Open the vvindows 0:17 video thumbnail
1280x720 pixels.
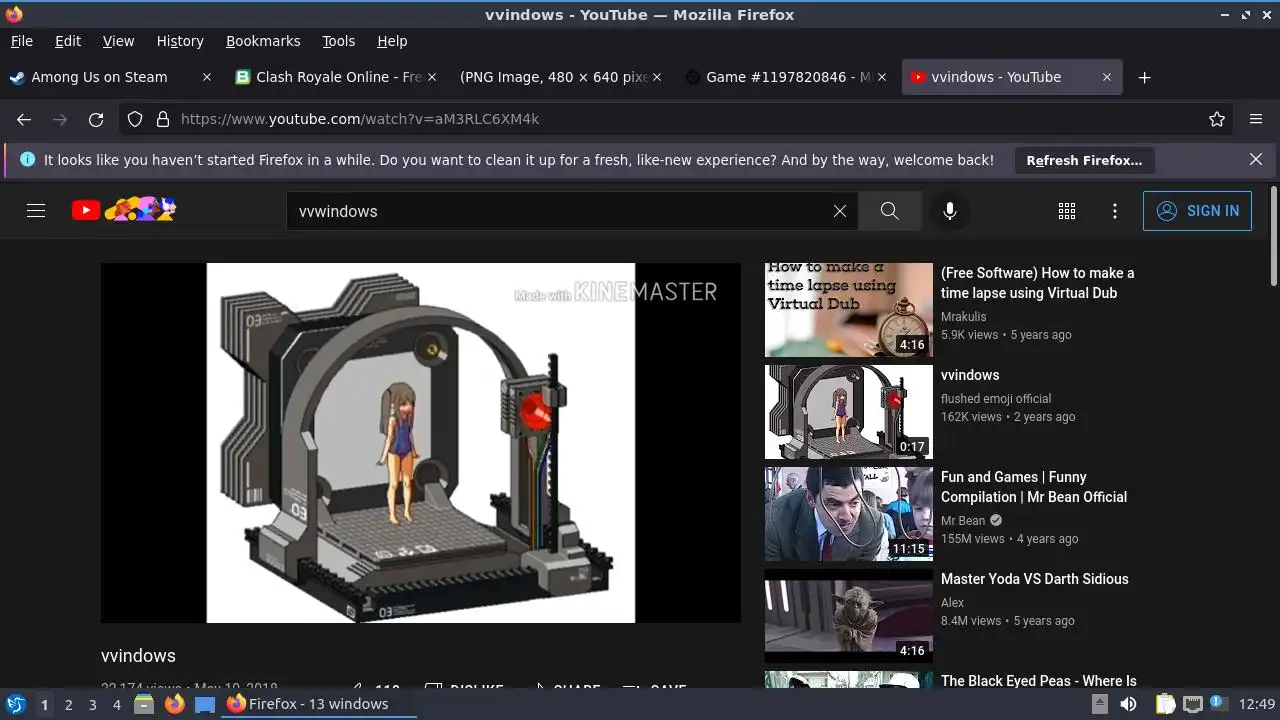click(849, 412)
